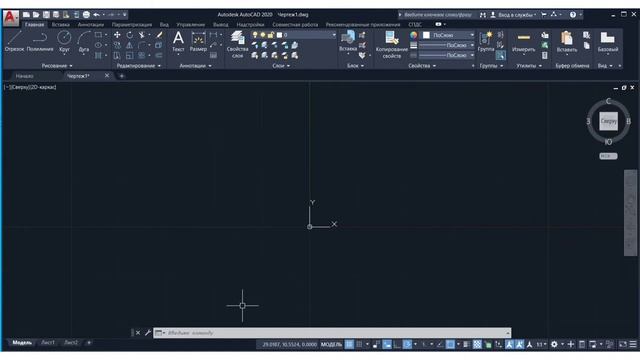Toggle lineweight display in status bar
Image resolution: width=640 pixels, height=360 pixels.
pos(466,344)
